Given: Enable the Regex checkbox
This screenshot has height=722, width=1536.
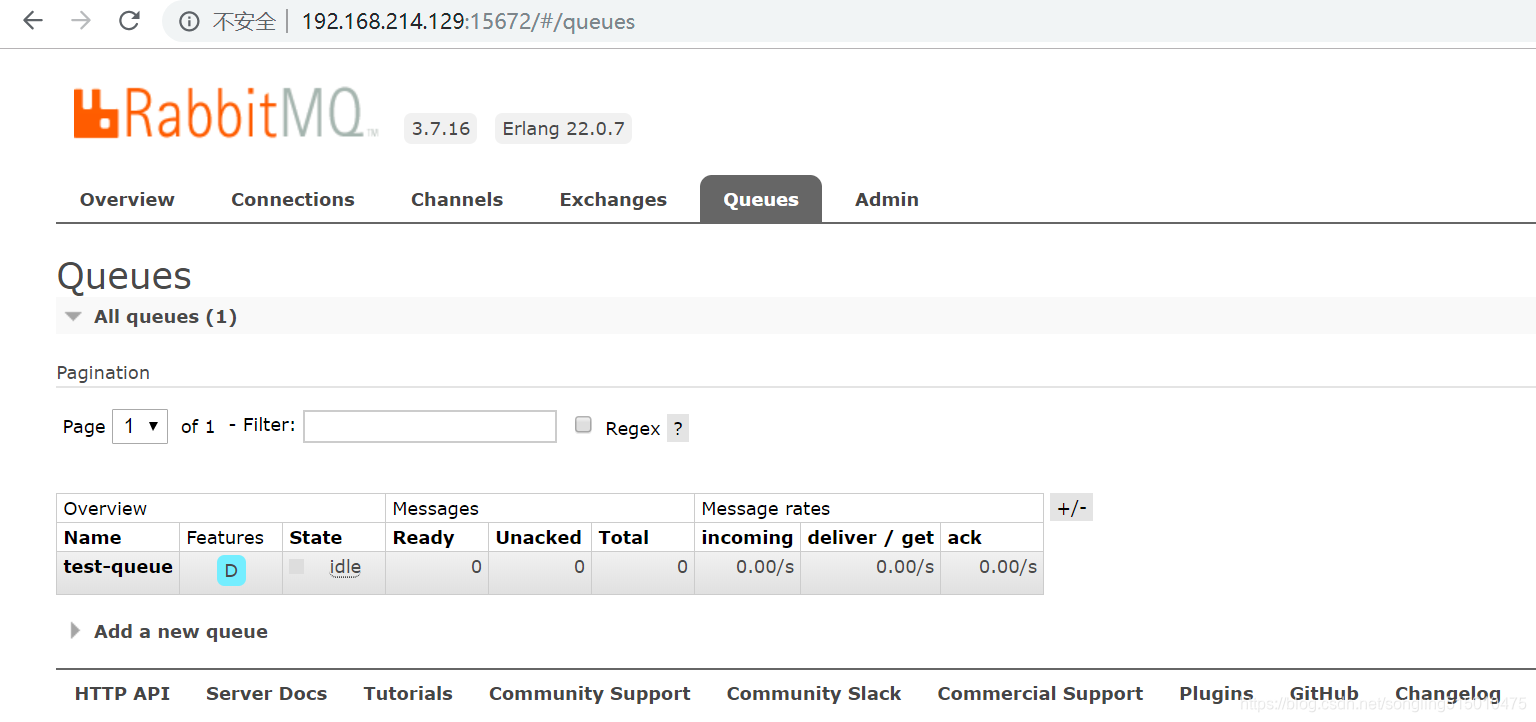Looking at the screenshot, I should pyautogui.click(x=583, y=424).
